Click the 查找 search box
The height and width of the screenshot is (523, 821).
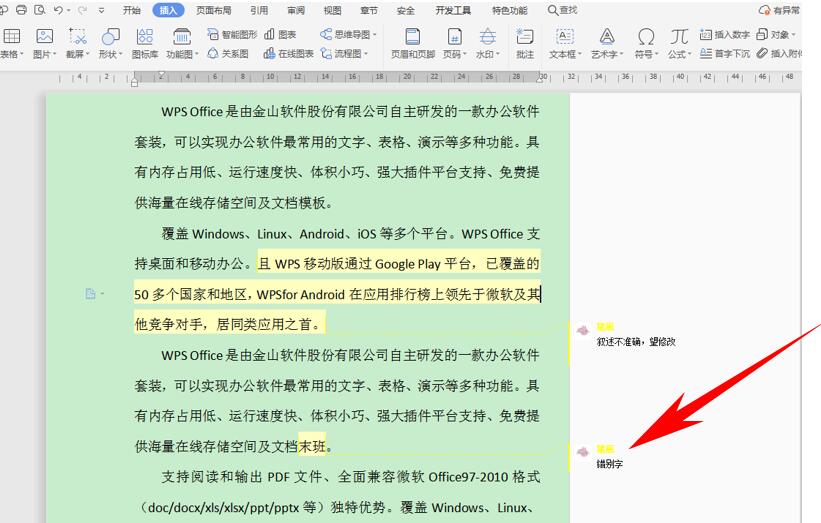pyautogui.click(x=563, y=10)
